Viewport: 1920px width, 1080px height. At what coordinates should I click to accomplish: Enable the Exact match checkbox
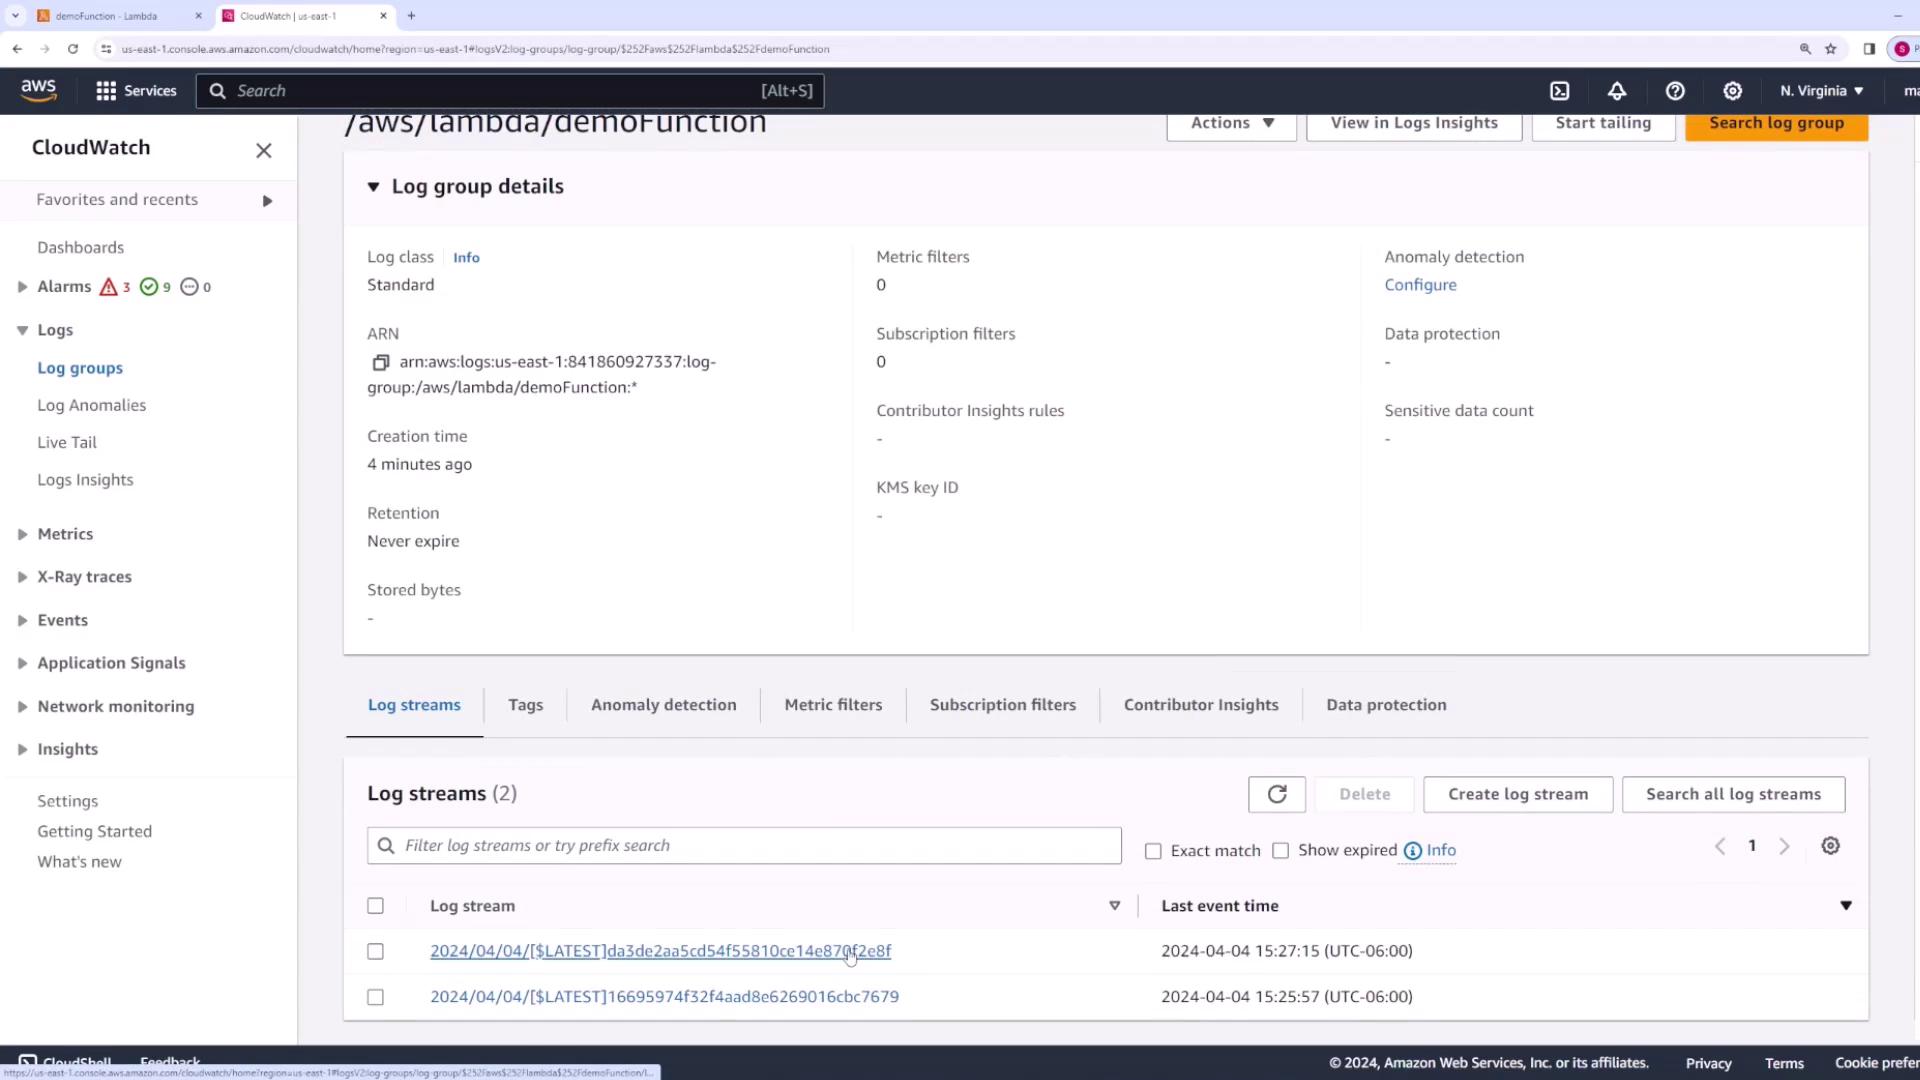(x=1153, y=851)
